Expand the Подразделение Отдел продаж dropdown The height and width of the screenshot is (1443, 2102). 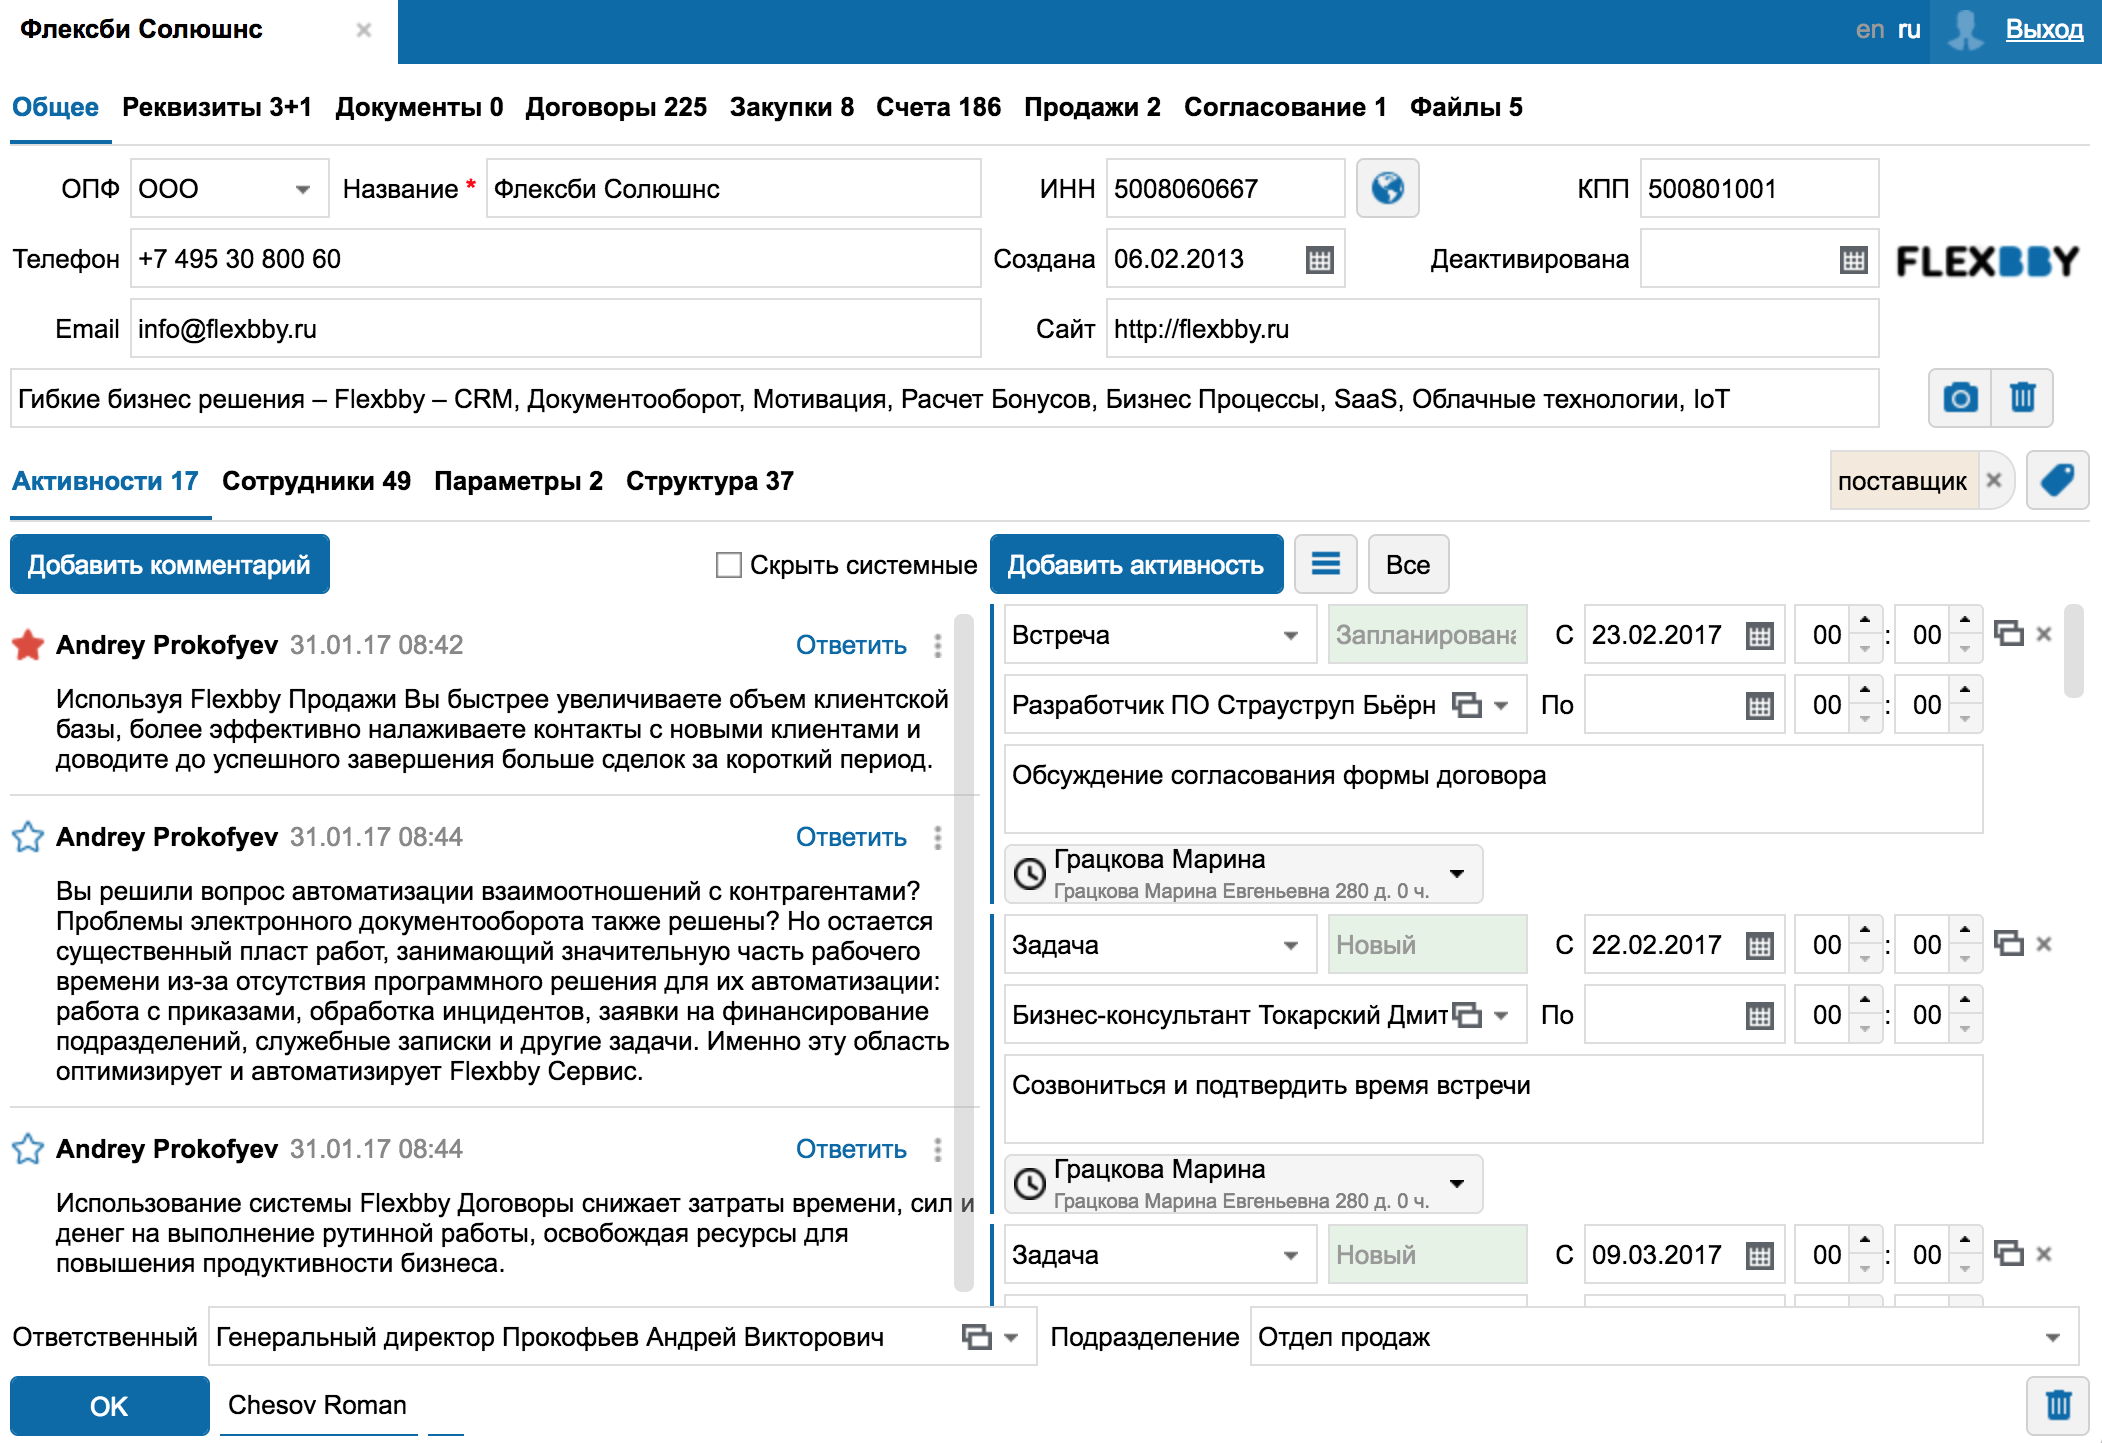click(x=2052, y=1337)
